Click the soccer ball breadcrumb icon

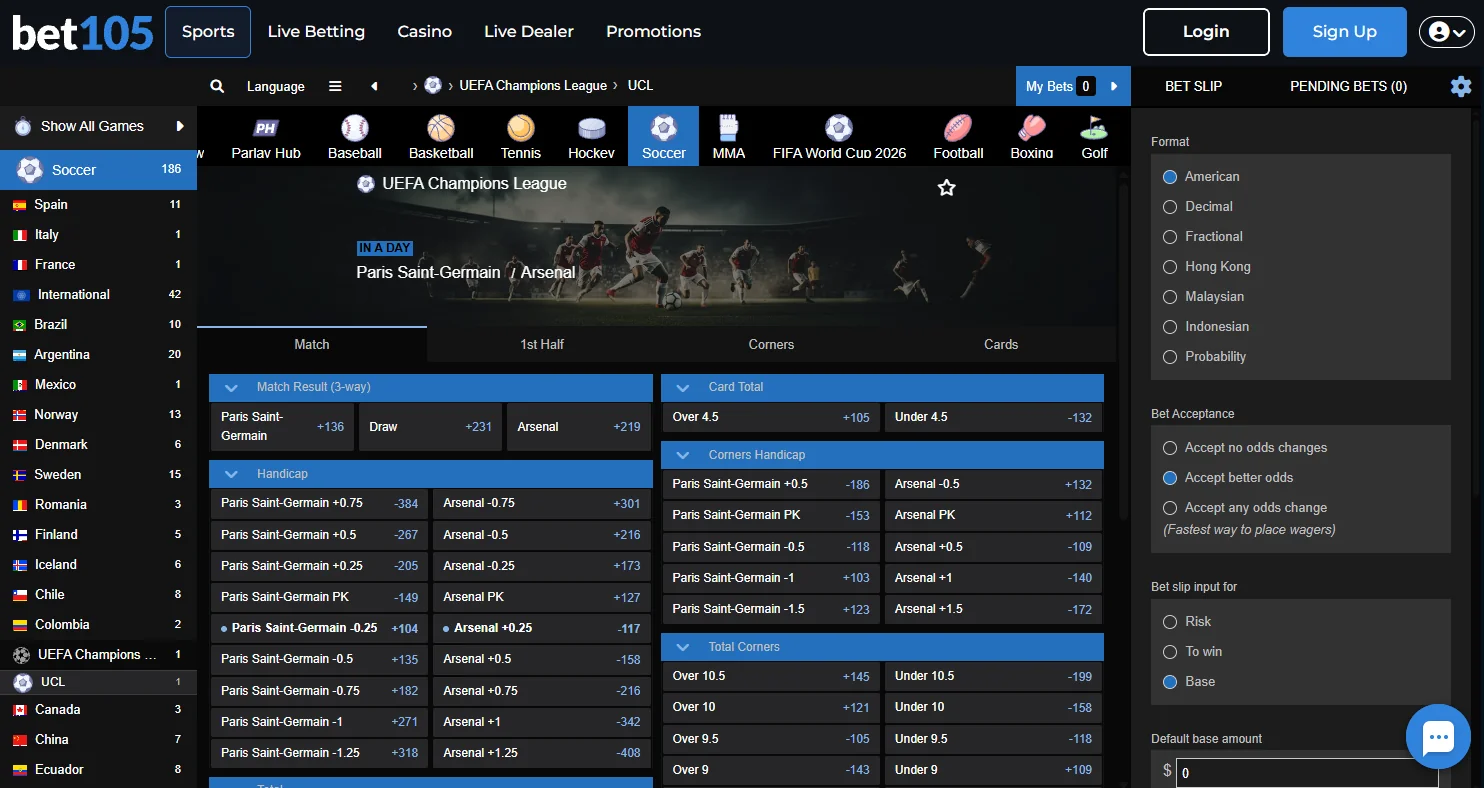(x=433, y=85)
